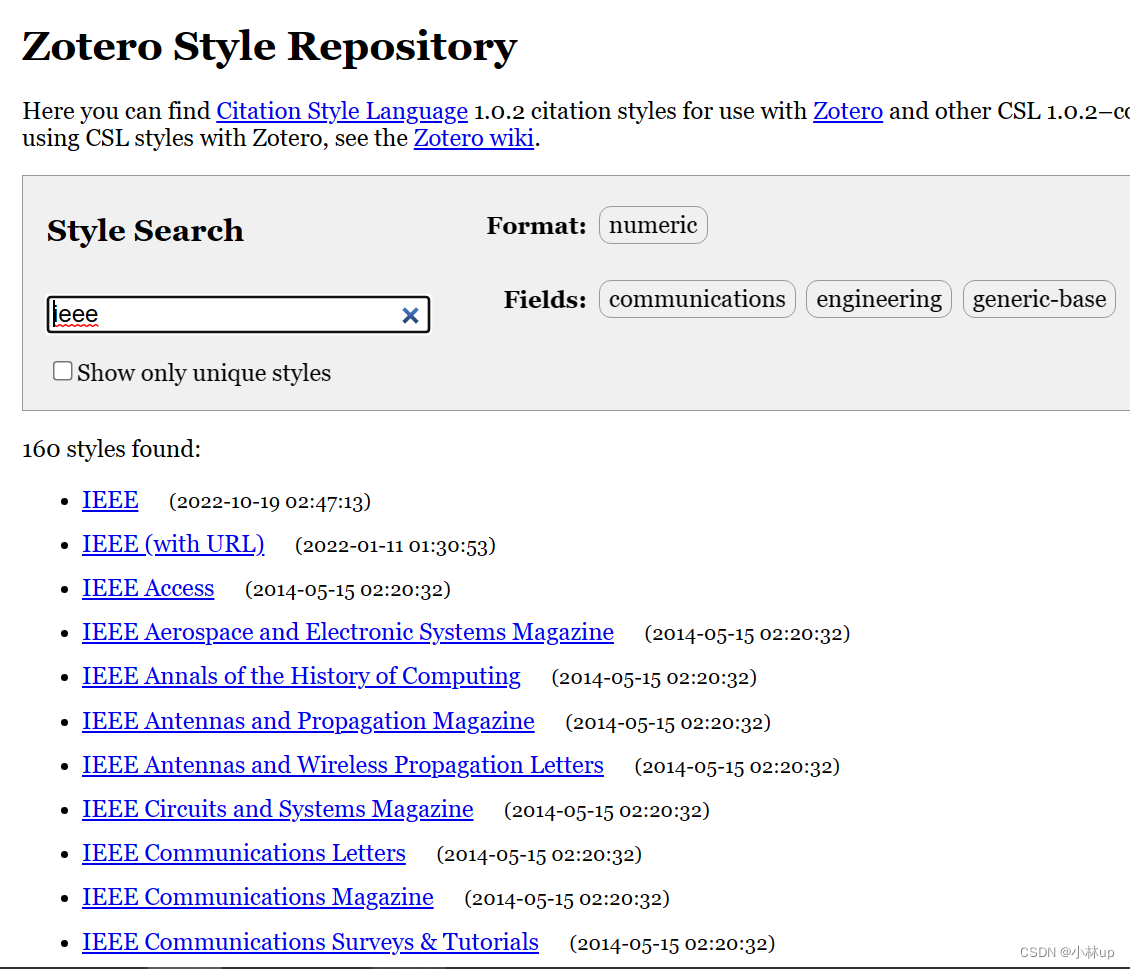Open IEEE Antennas and Wireless Propagation Letters
Viewport: 1130px width, 969px height.
[343, 765]
